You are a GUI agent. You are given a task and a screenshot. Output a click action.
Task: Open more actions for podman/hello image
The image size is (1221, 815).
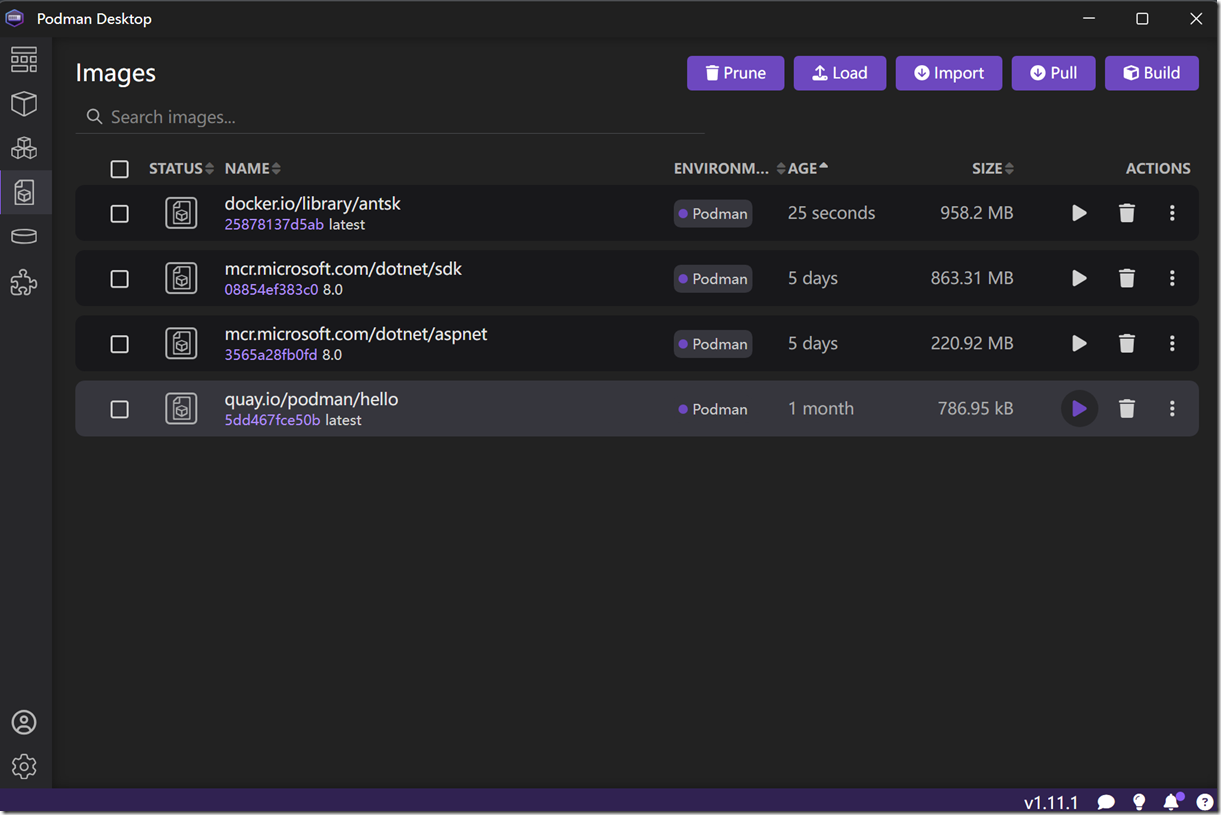tap(1172, 408)
